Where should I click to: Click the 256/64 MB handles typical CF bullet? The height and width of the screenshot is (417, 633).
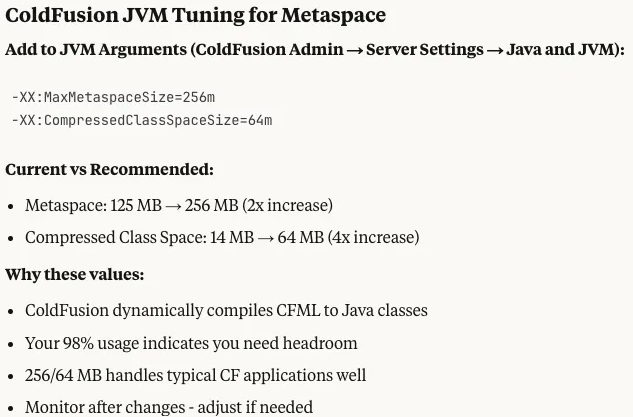[195, 375]
